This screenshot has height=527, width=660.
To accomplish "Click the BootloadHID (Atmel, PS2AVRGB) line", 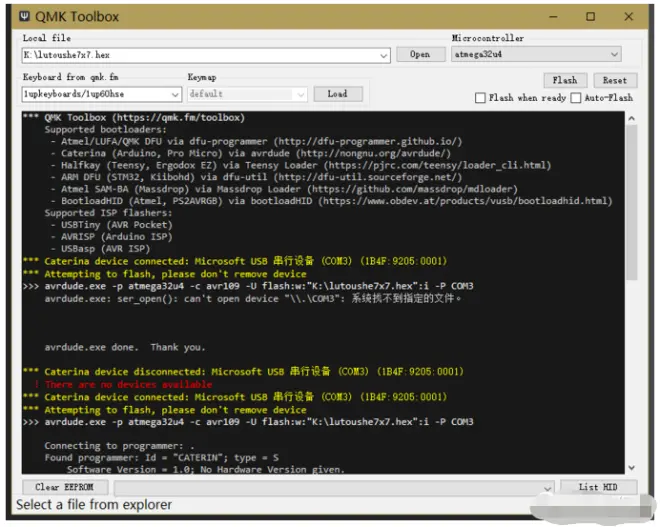I will coord(332,201).
